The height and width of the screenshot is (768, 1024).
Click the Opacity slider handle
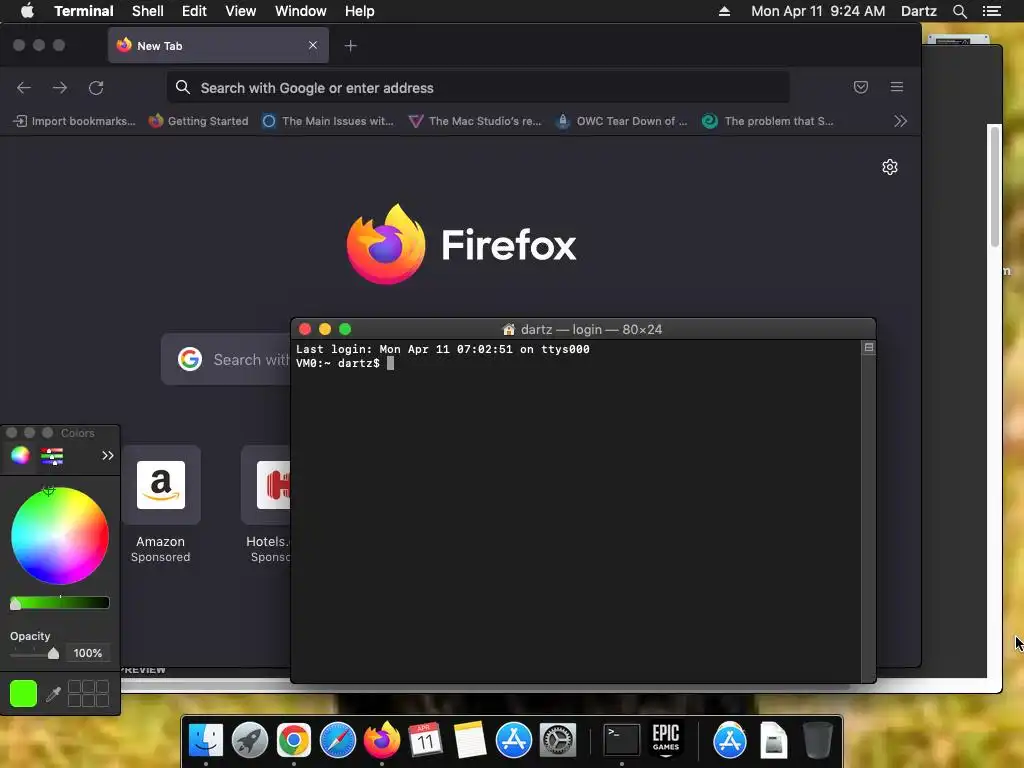[x=54, y=653]
